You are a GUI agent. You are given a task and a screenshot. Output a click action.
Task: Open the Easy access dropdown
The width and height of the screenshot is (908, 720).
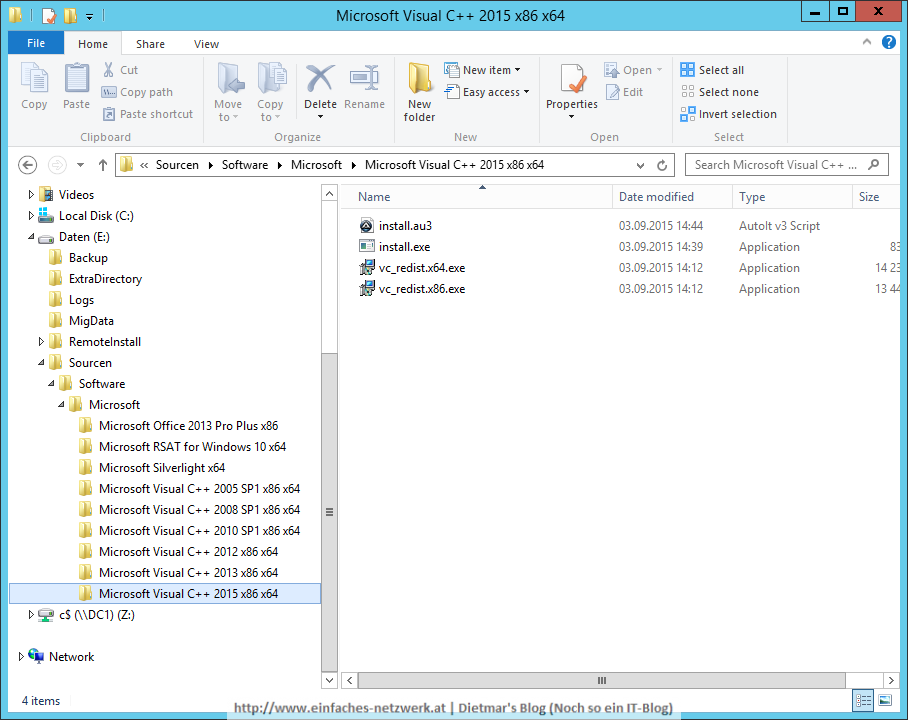coord(487,92)
